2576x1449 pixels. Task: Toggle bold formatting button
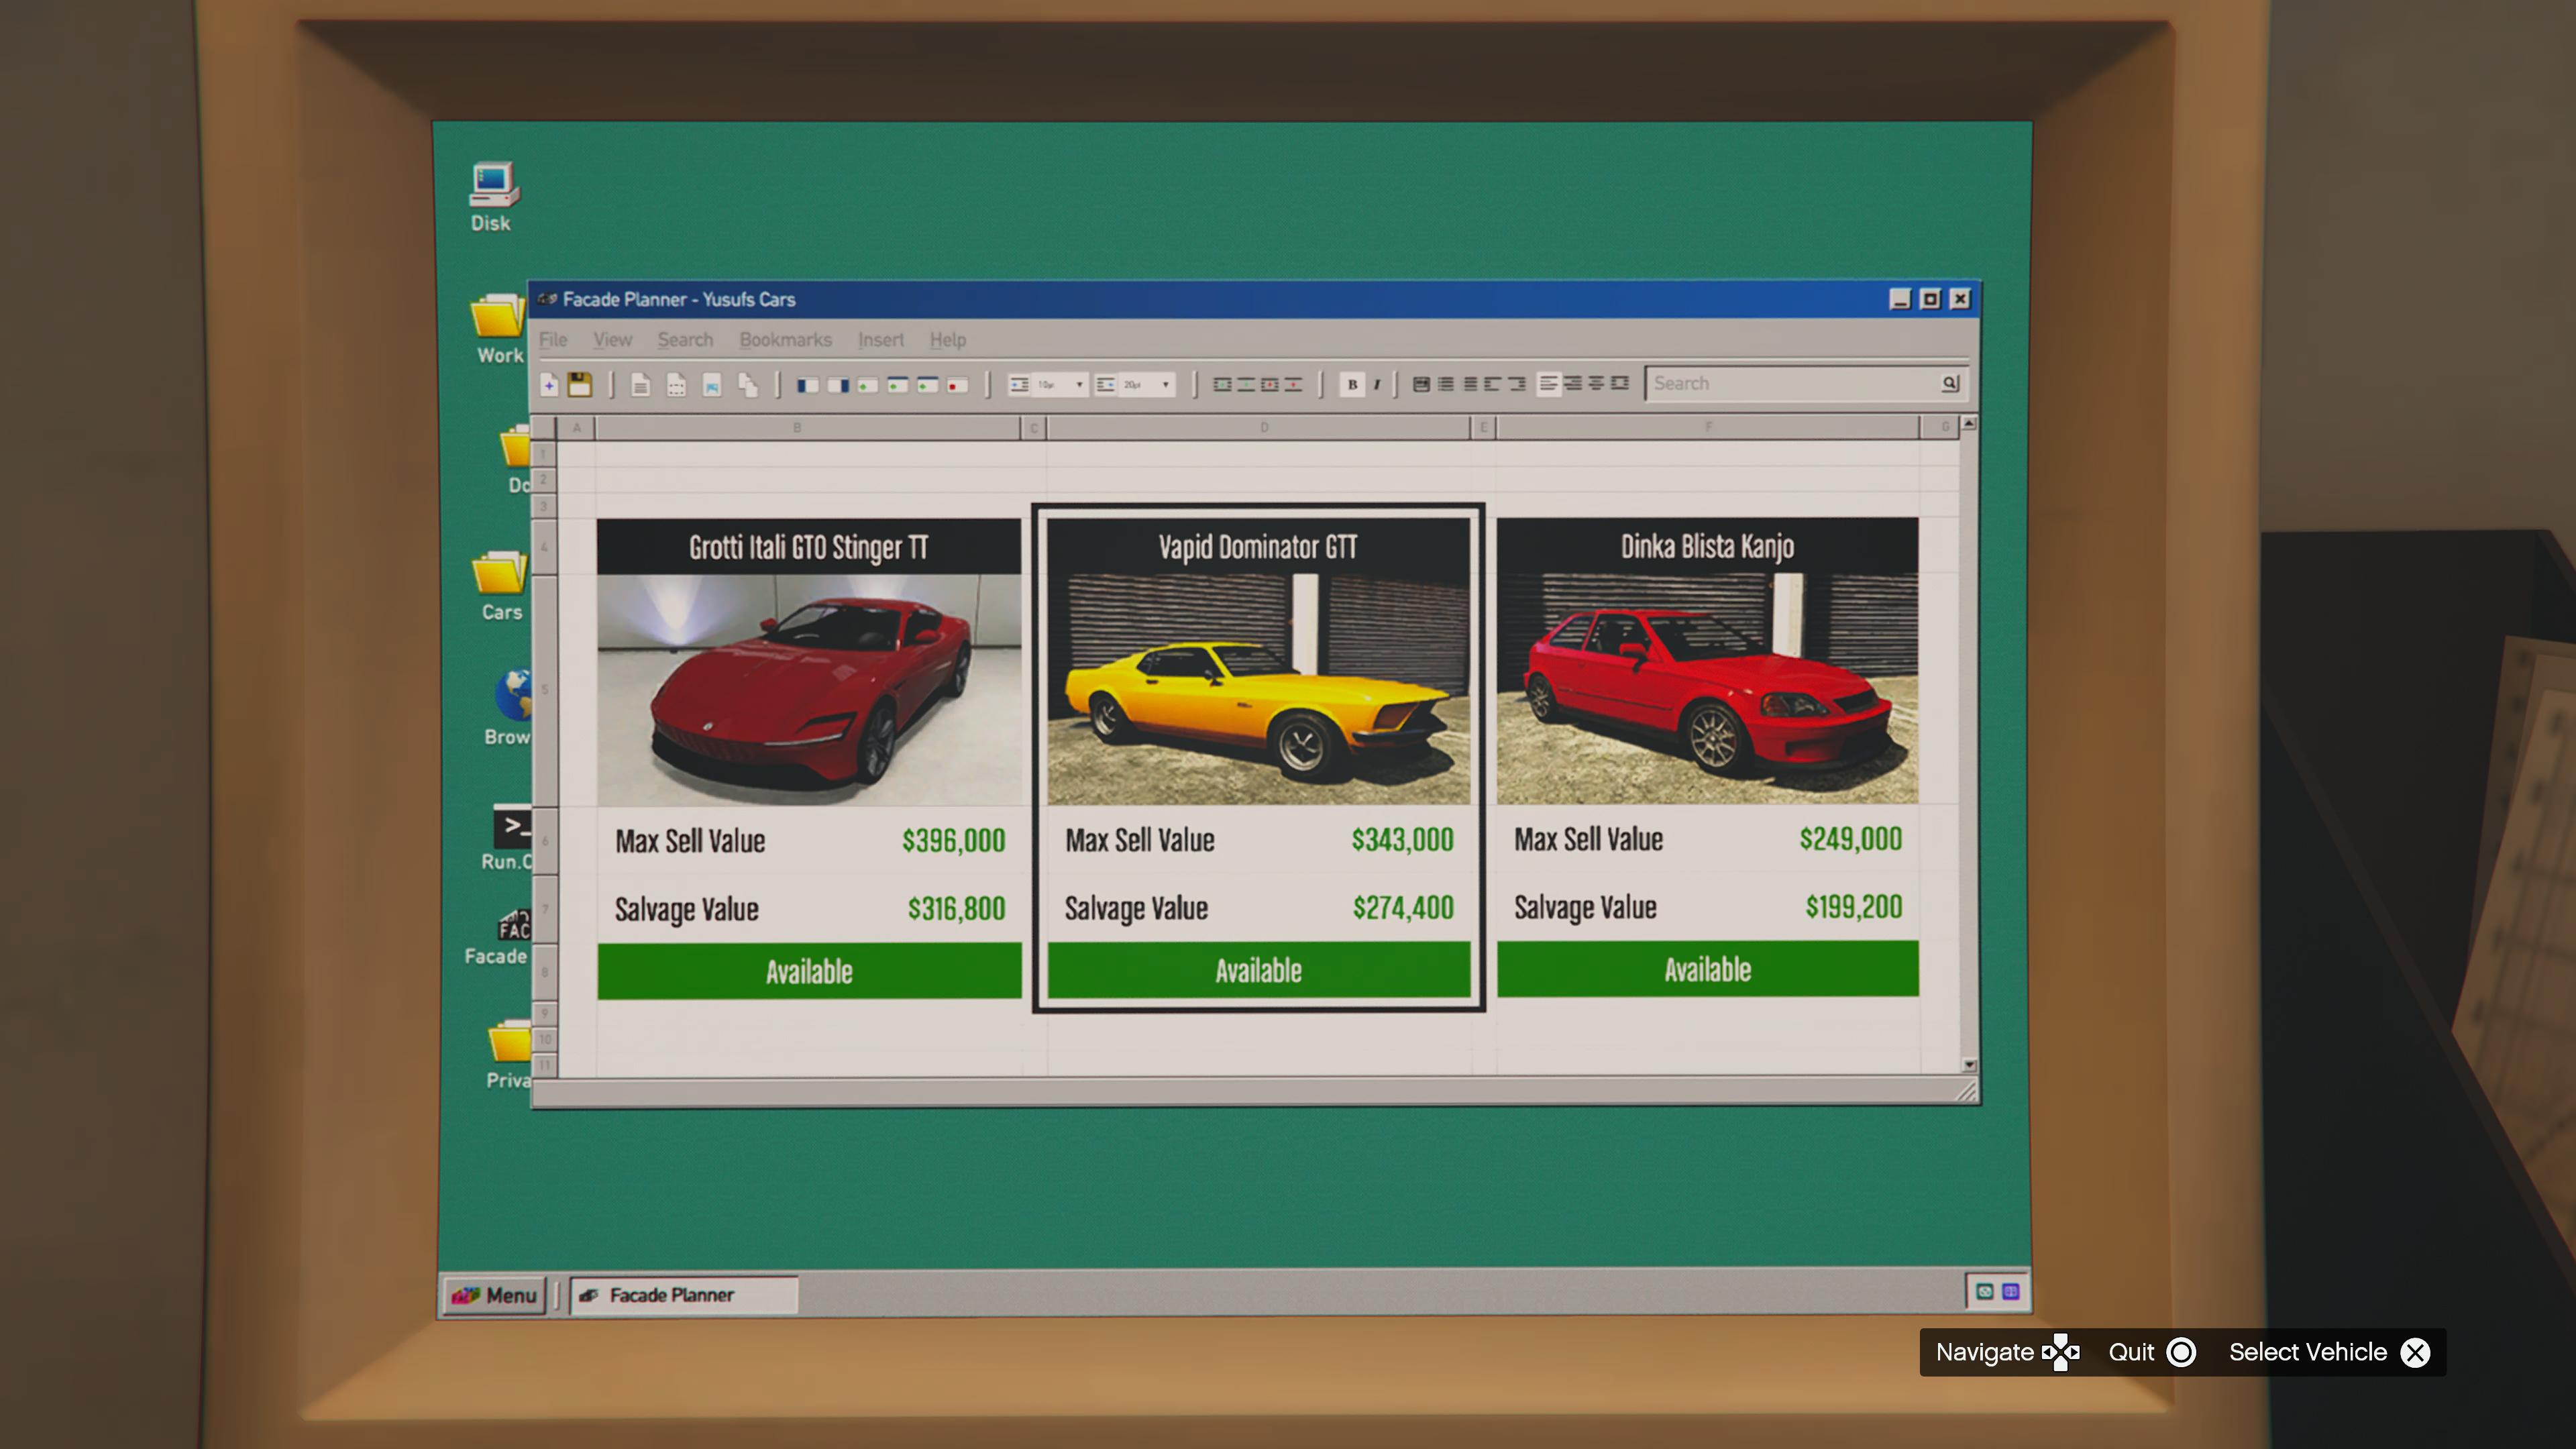click(1352, 385)
